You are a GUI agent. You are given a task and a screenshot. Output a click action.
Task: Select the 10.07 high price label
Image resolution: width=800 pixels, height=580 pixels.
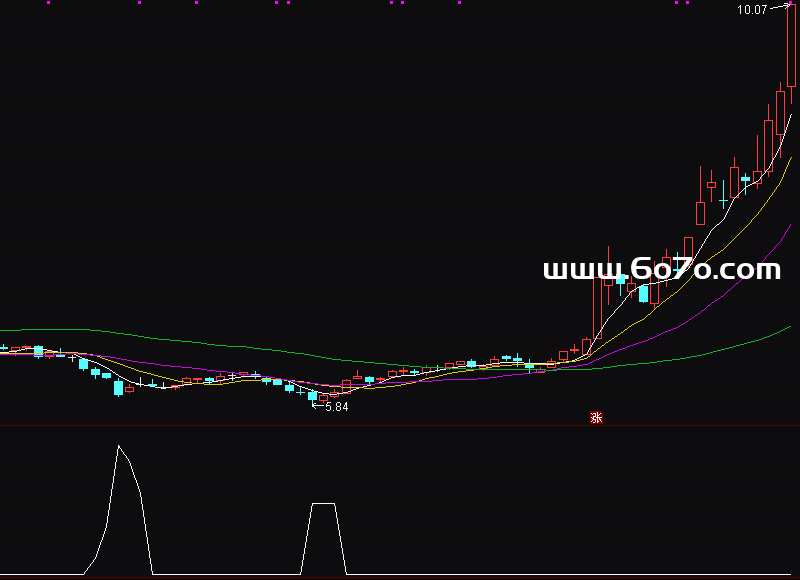751,10
